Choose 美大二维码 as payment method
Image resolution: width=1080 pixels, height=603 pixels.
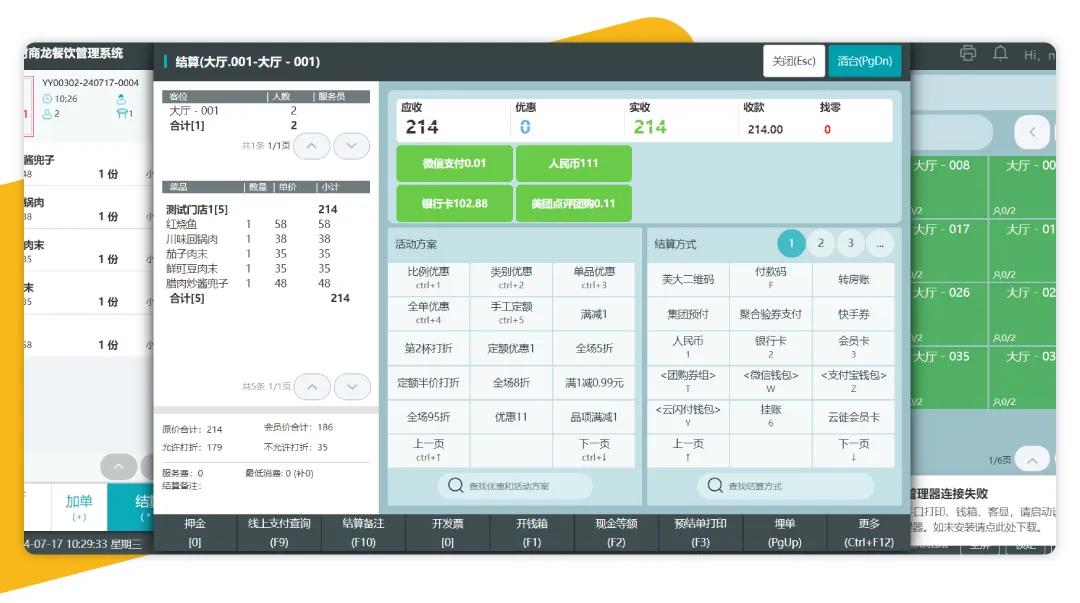coord(688,279)
